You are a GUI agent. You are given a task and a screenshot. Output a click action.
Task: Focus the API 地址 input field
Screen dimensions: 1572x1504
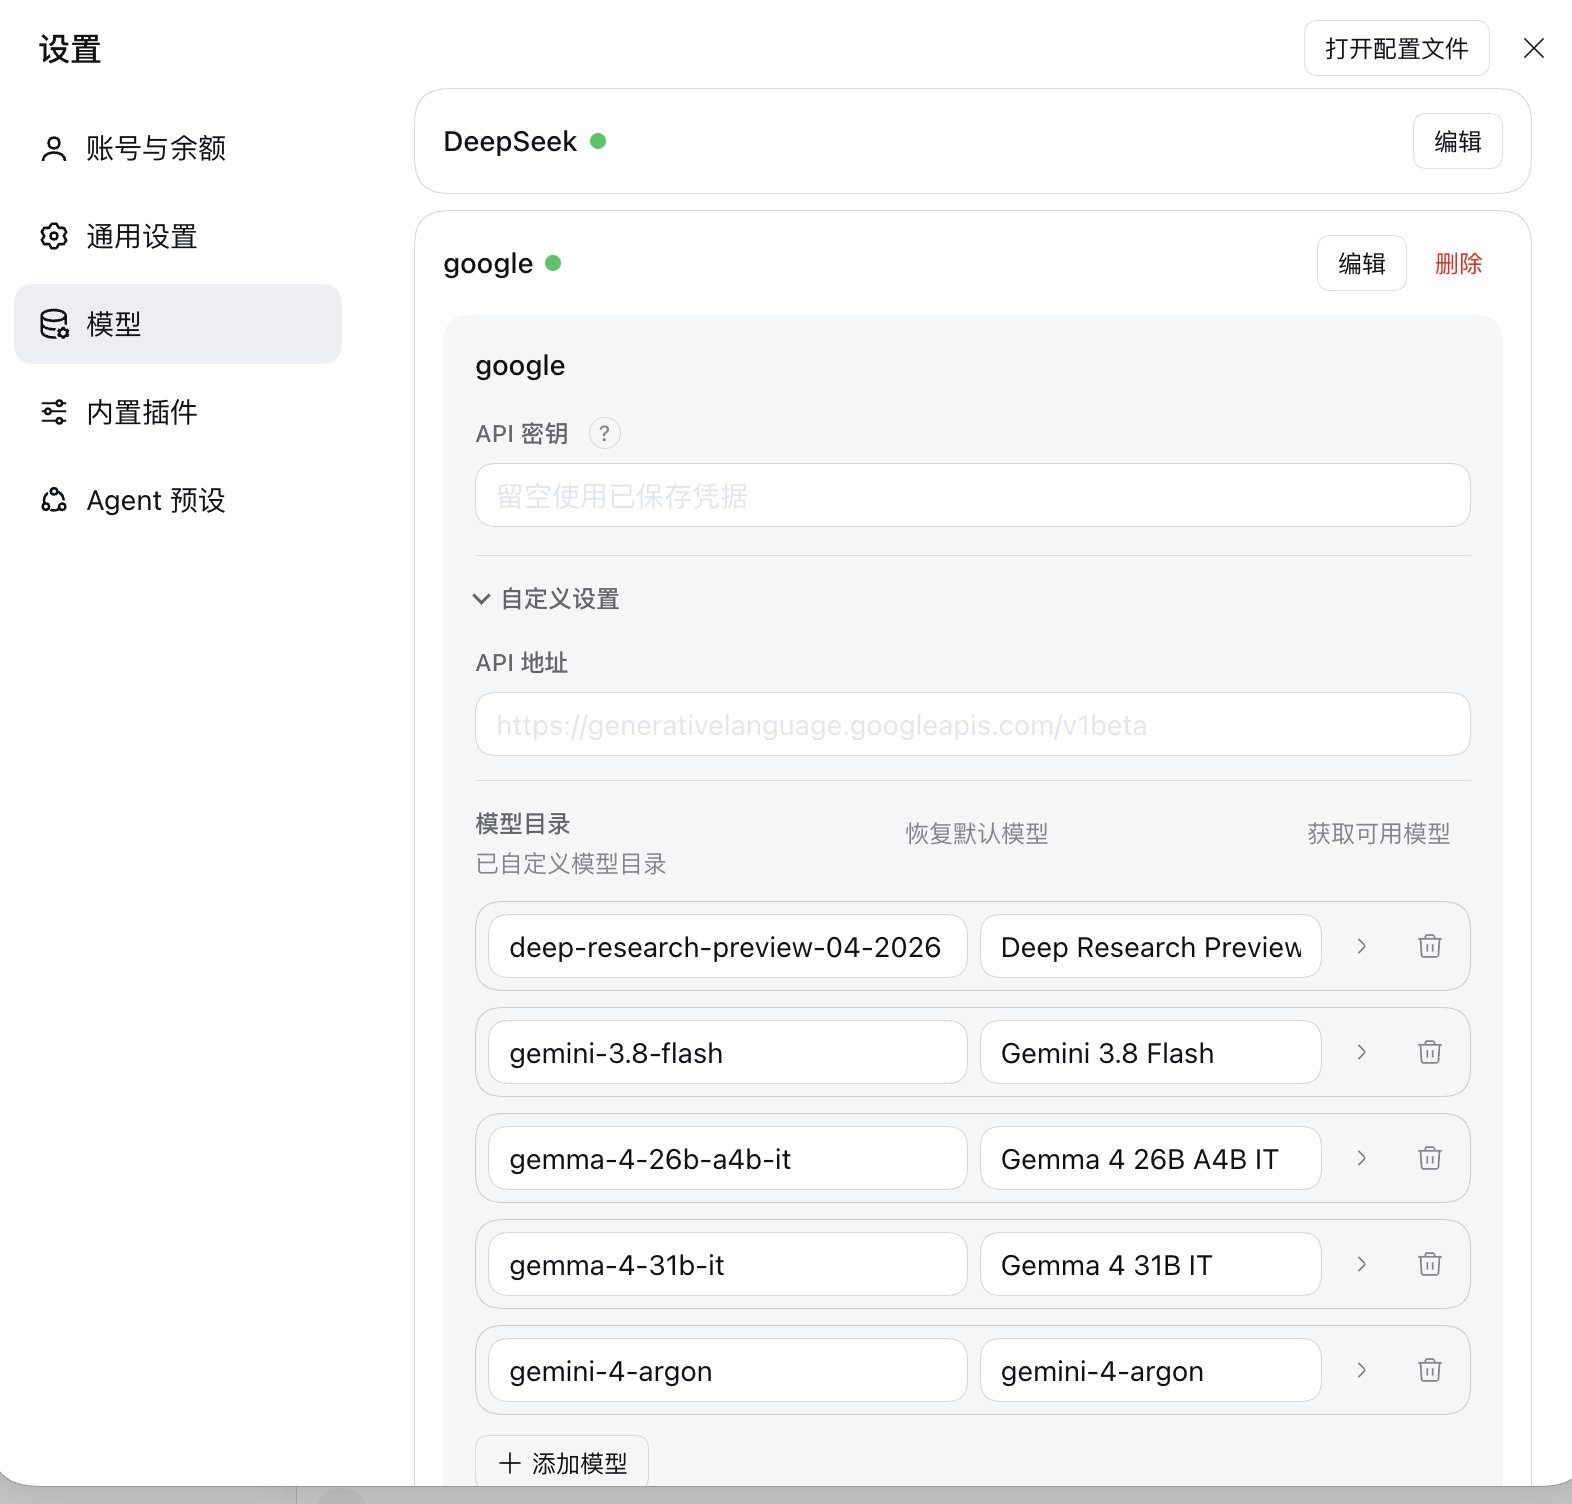point(973,724)
